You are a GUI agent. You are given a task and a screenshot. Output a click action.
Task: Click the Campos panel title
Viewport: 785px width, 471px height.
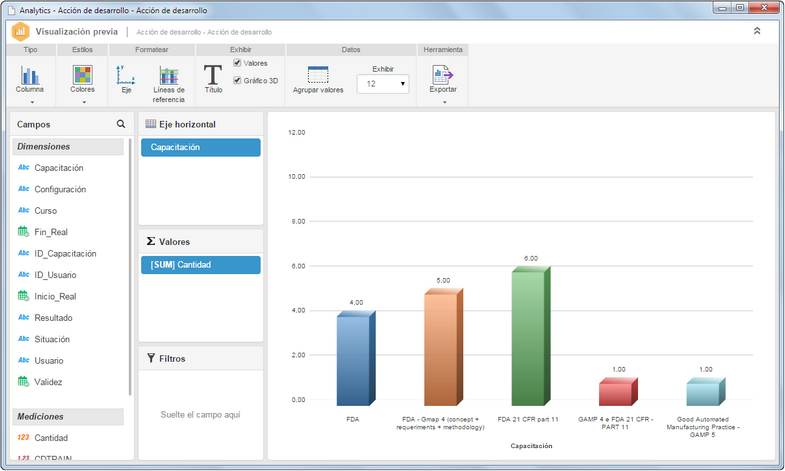click(34, 124)
